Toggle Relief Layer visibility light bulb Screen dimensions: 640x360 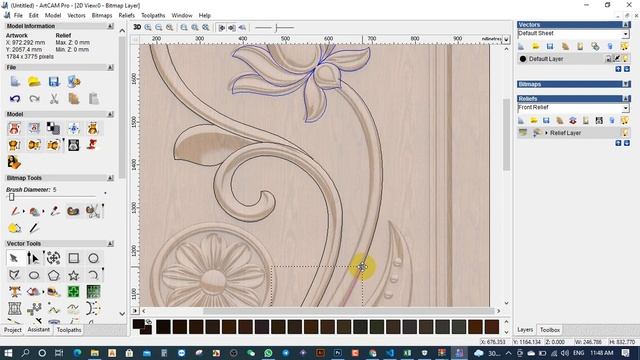click(x=624, y=133)
